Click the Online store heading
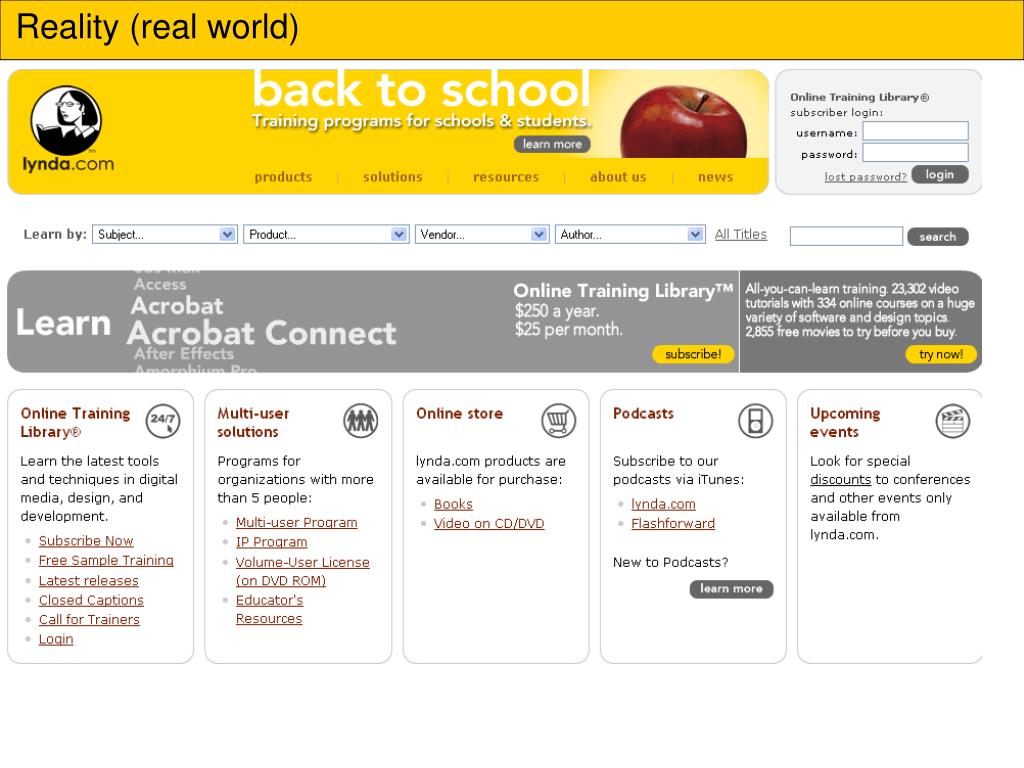 click(x=460, y=413)
